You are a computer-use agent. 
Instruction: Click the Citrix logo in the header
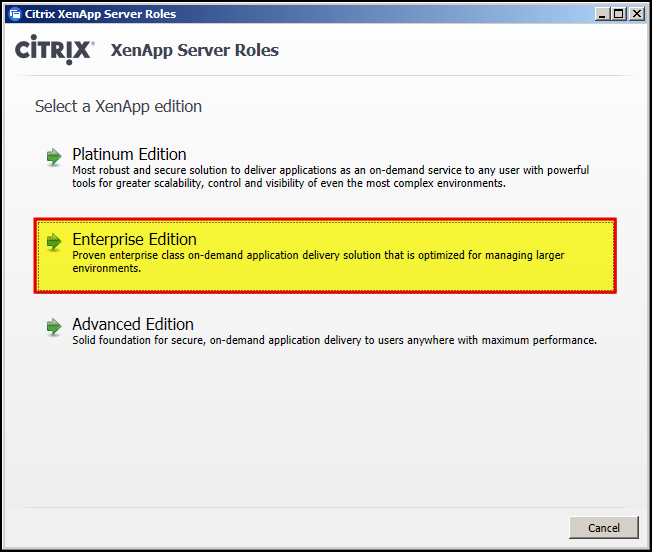pyautogui.click(x=55, y=50)
